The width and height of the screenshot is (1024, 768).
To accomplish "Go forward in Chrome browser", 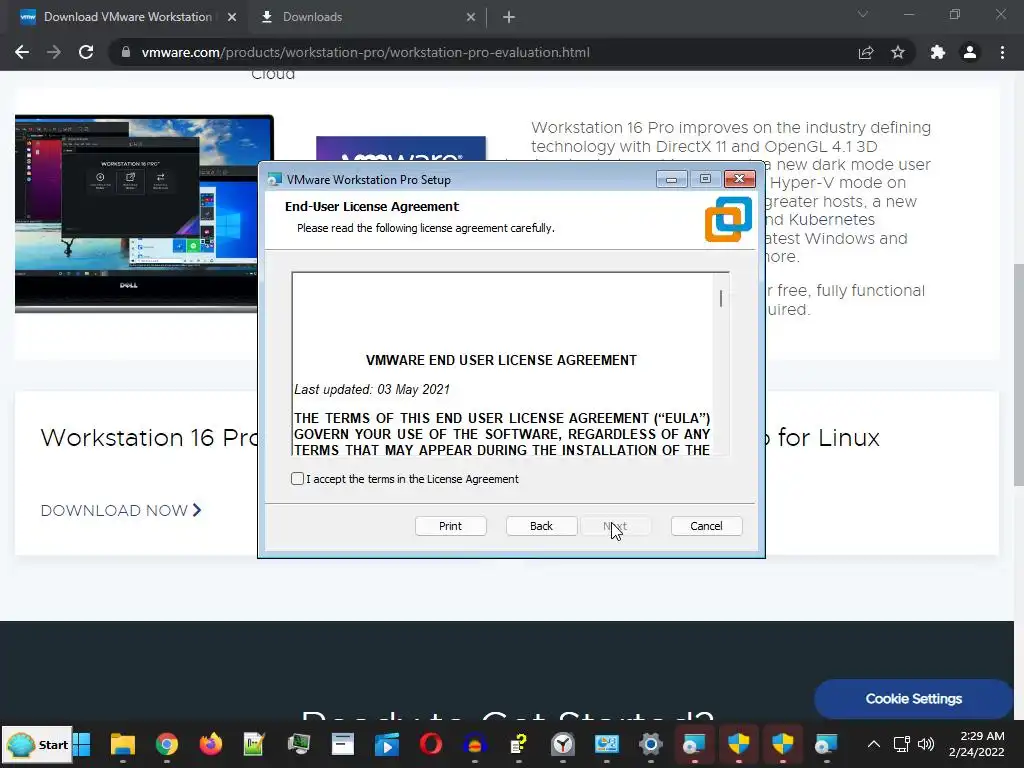I will point(54,52).
